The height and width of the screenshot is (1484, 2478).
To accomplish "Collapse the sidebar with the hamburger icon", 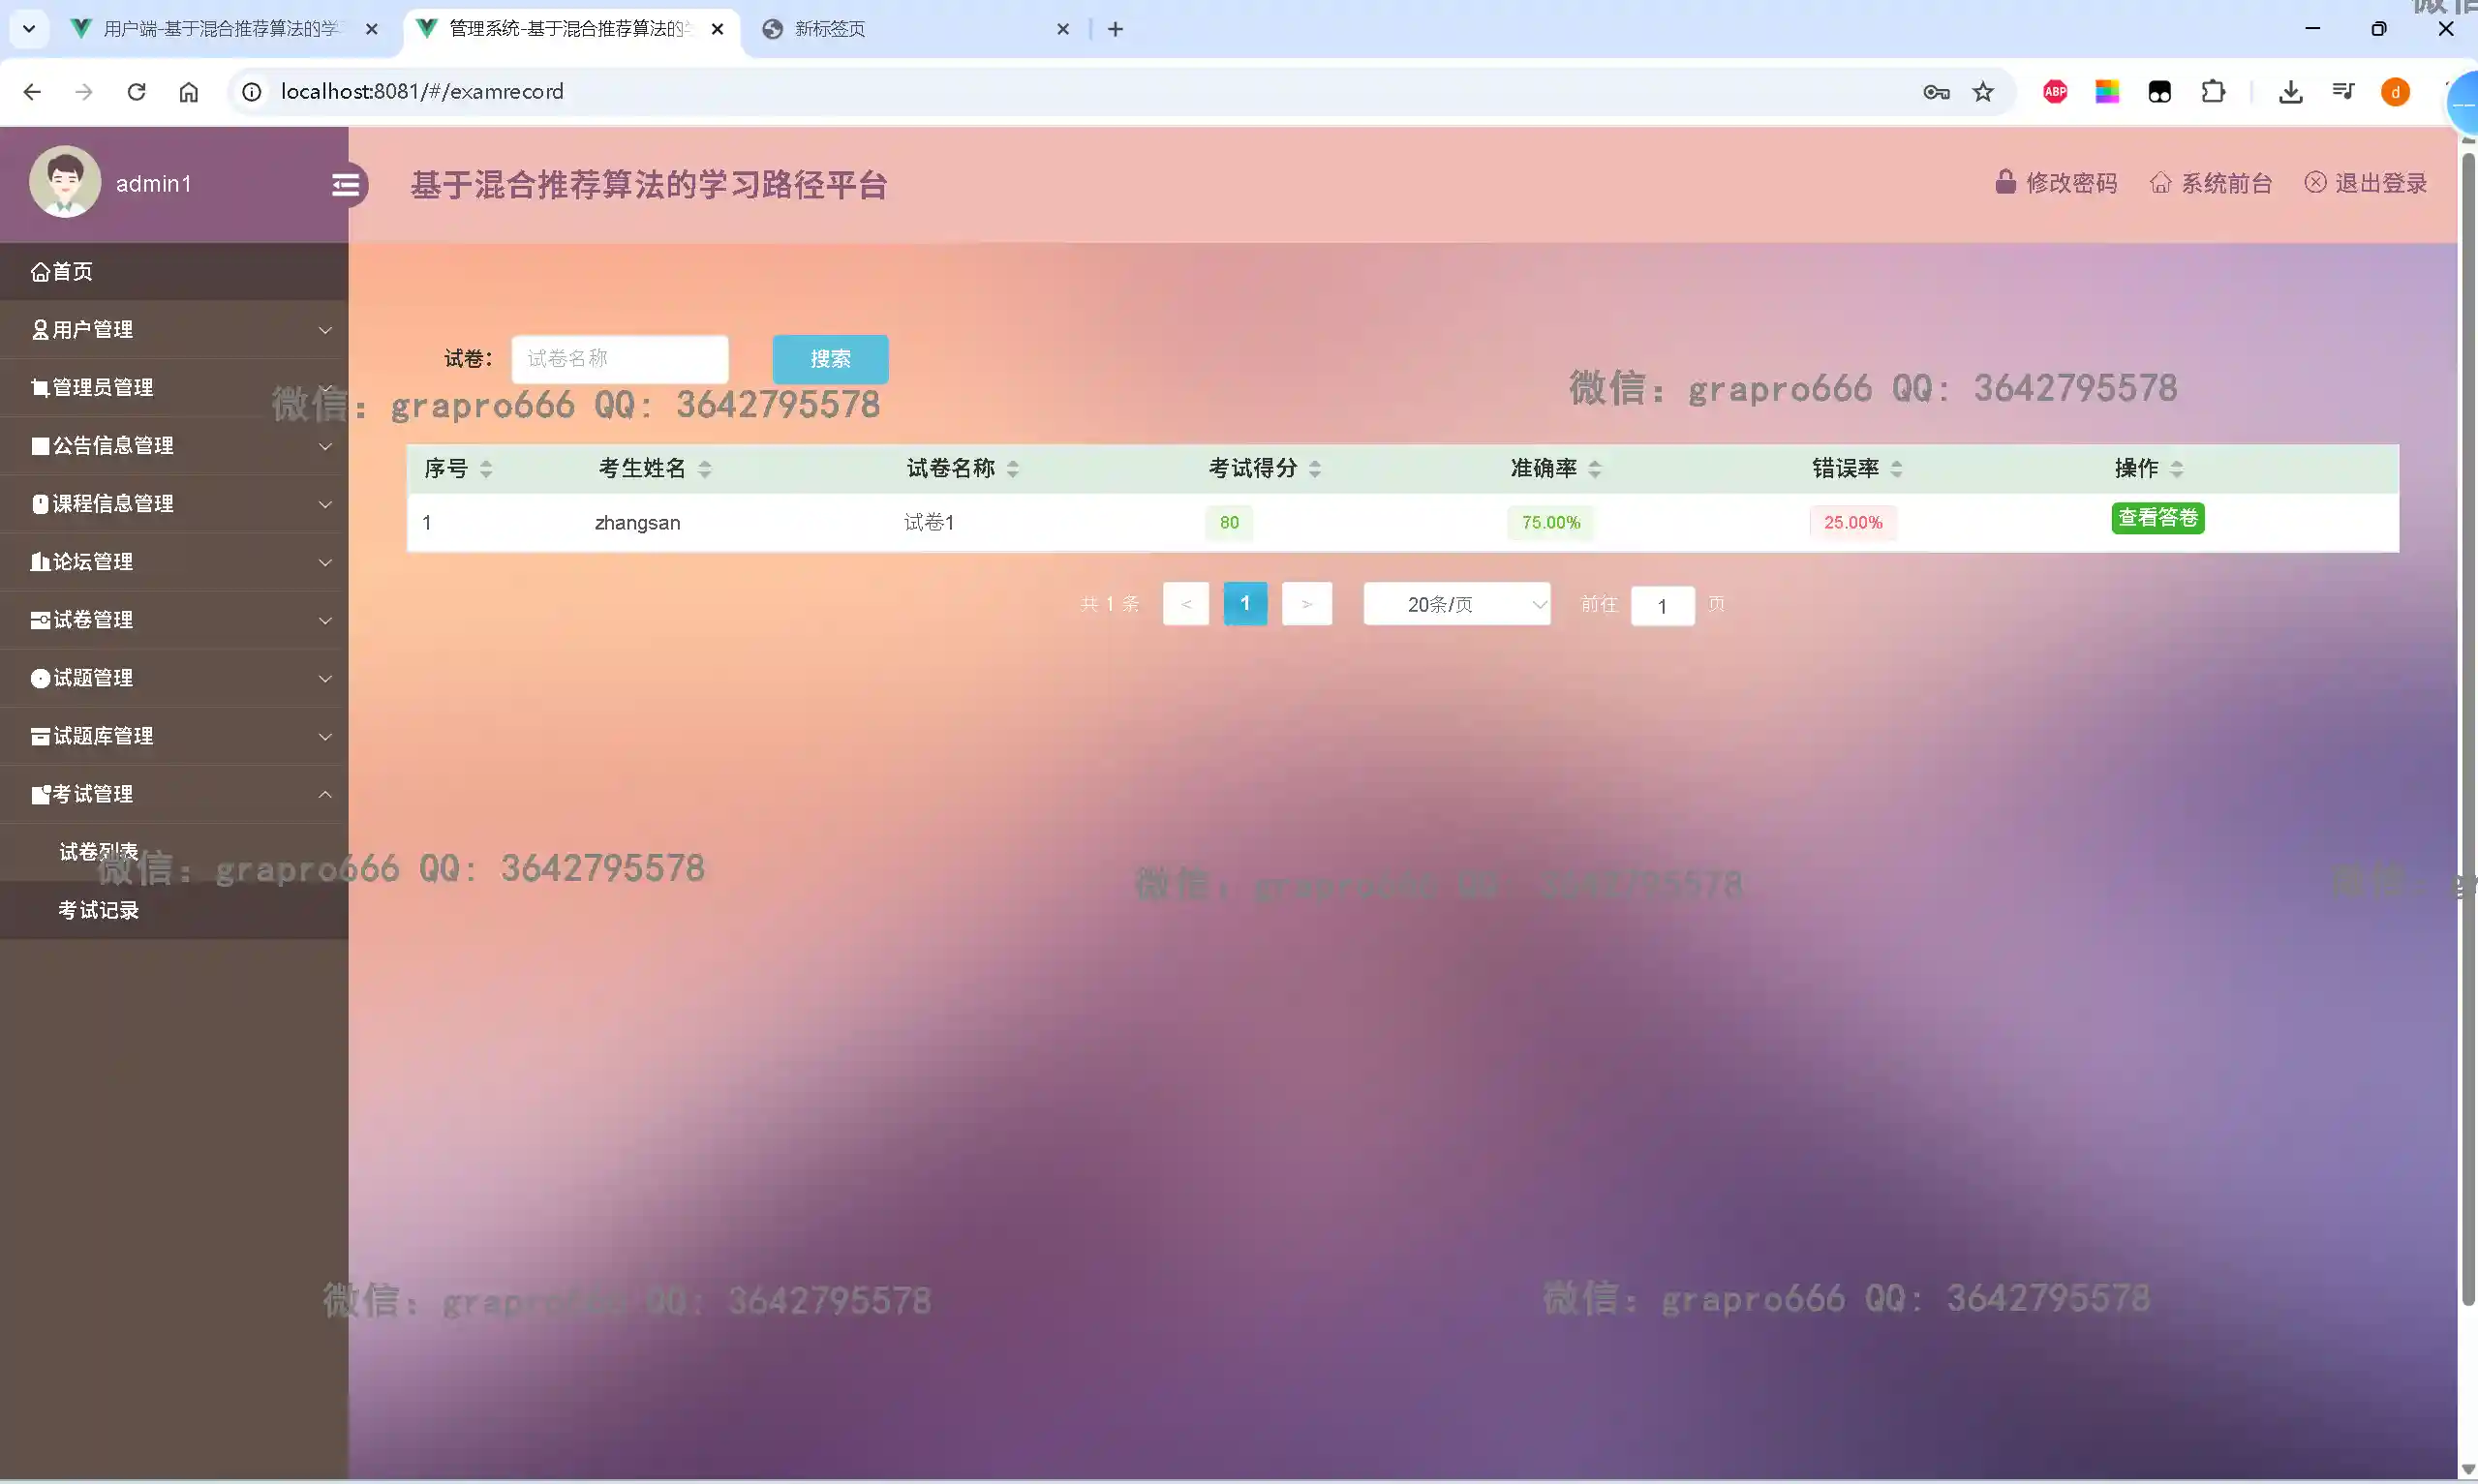I will (346, 185).
